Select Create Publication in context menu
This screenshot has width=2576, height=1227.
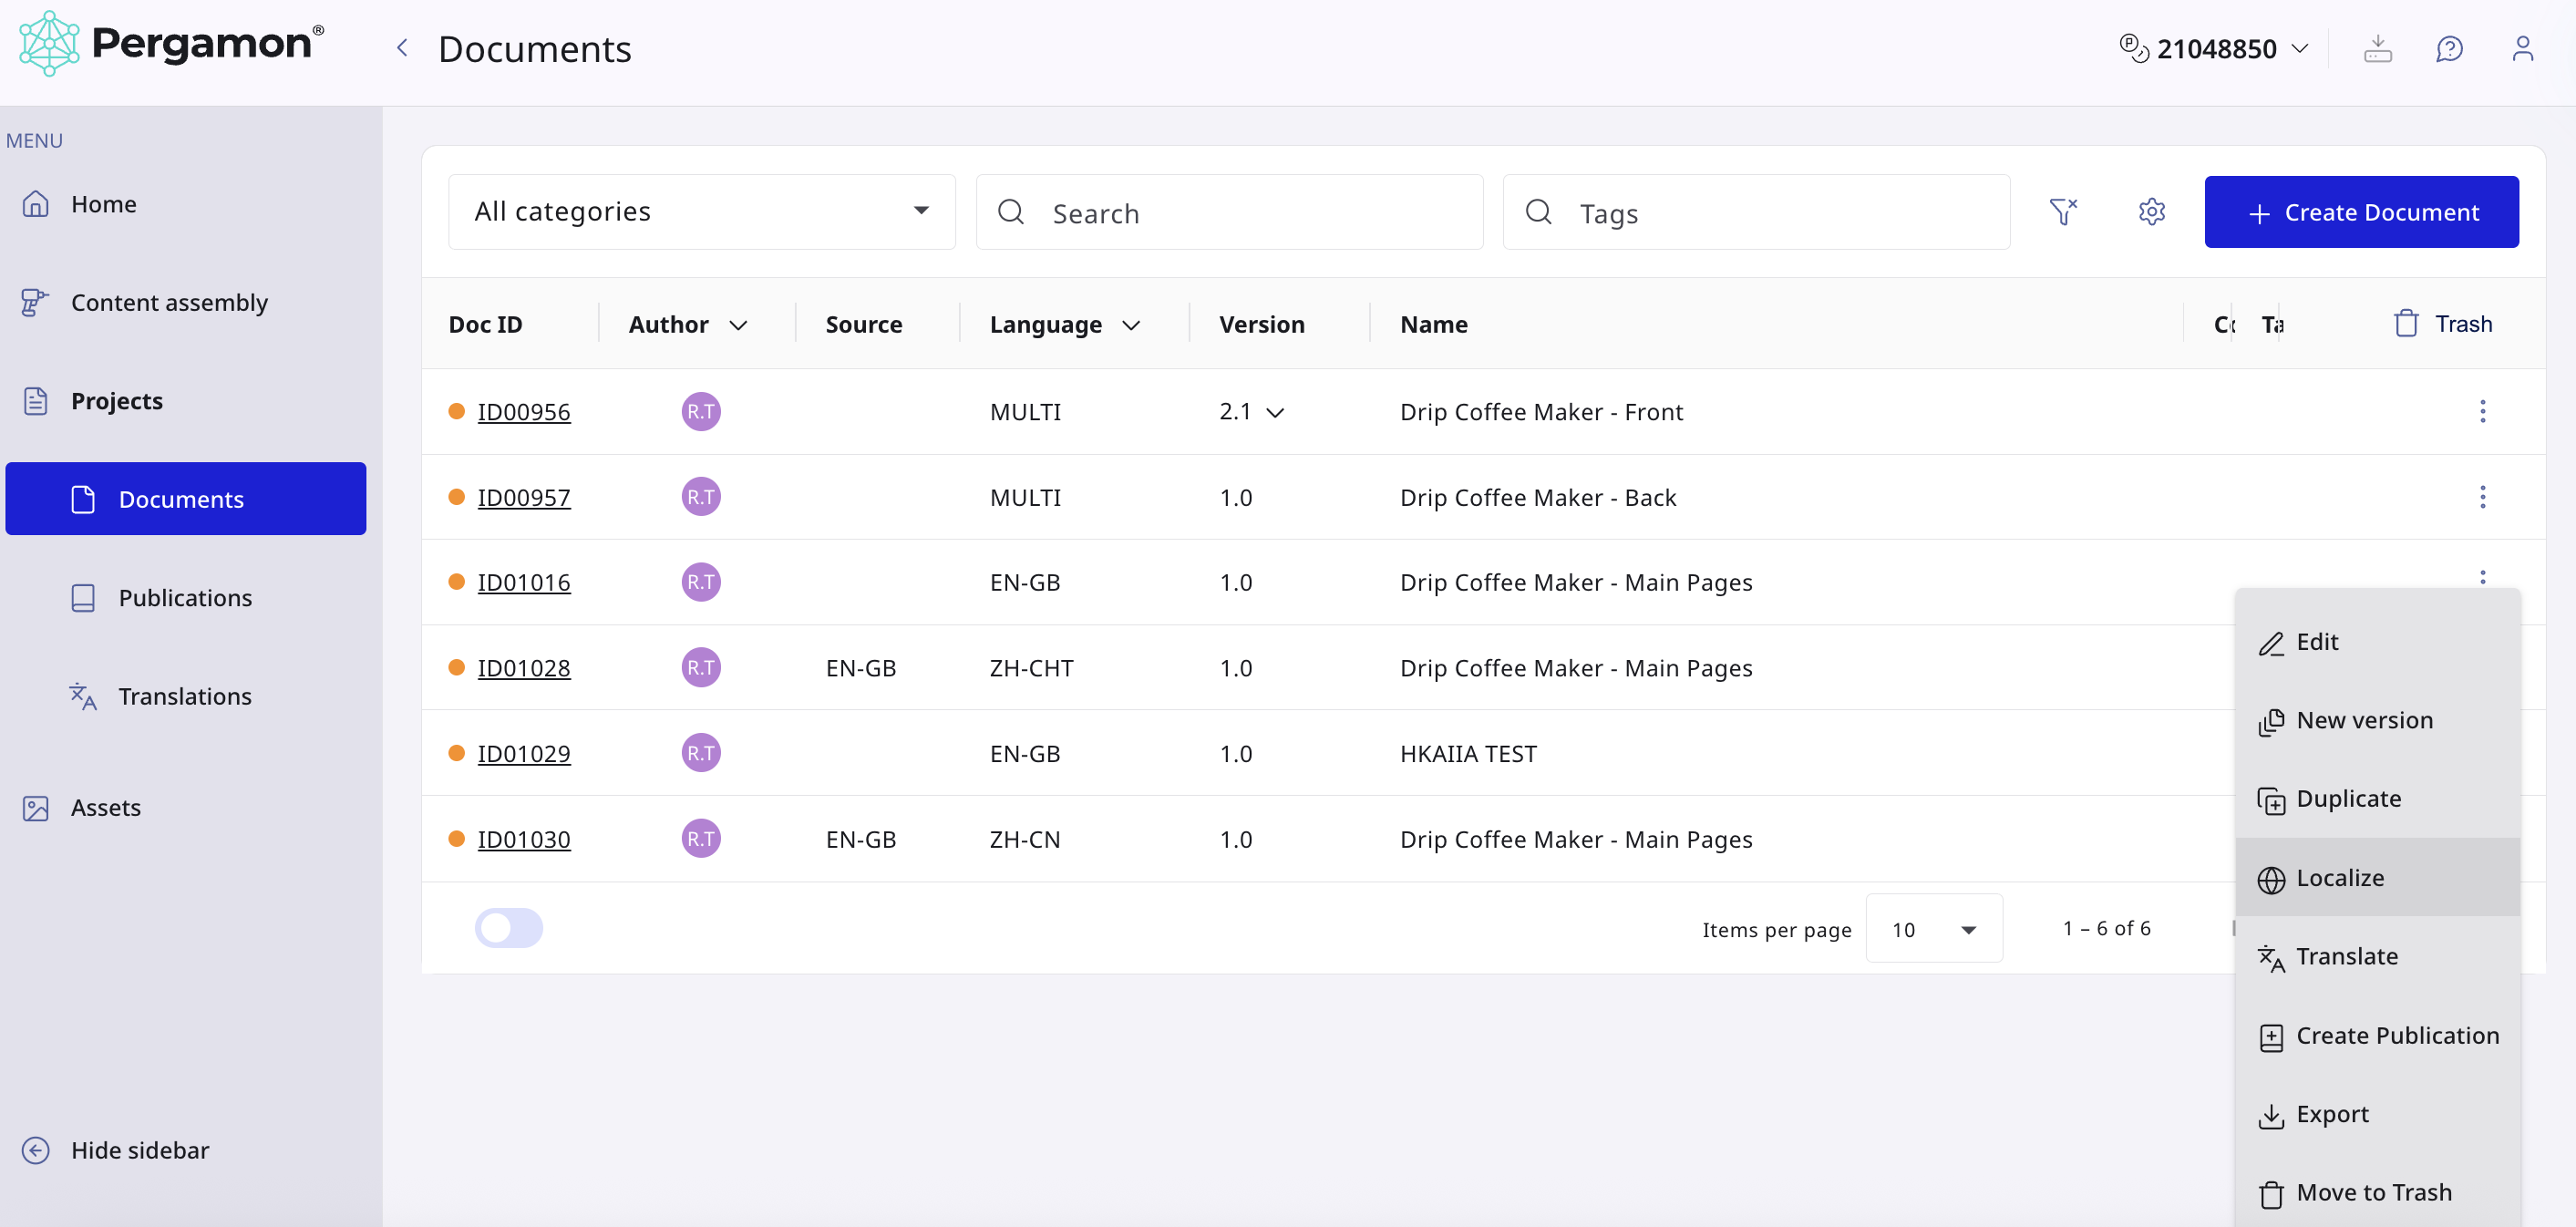click(x=2377, y=1035)
